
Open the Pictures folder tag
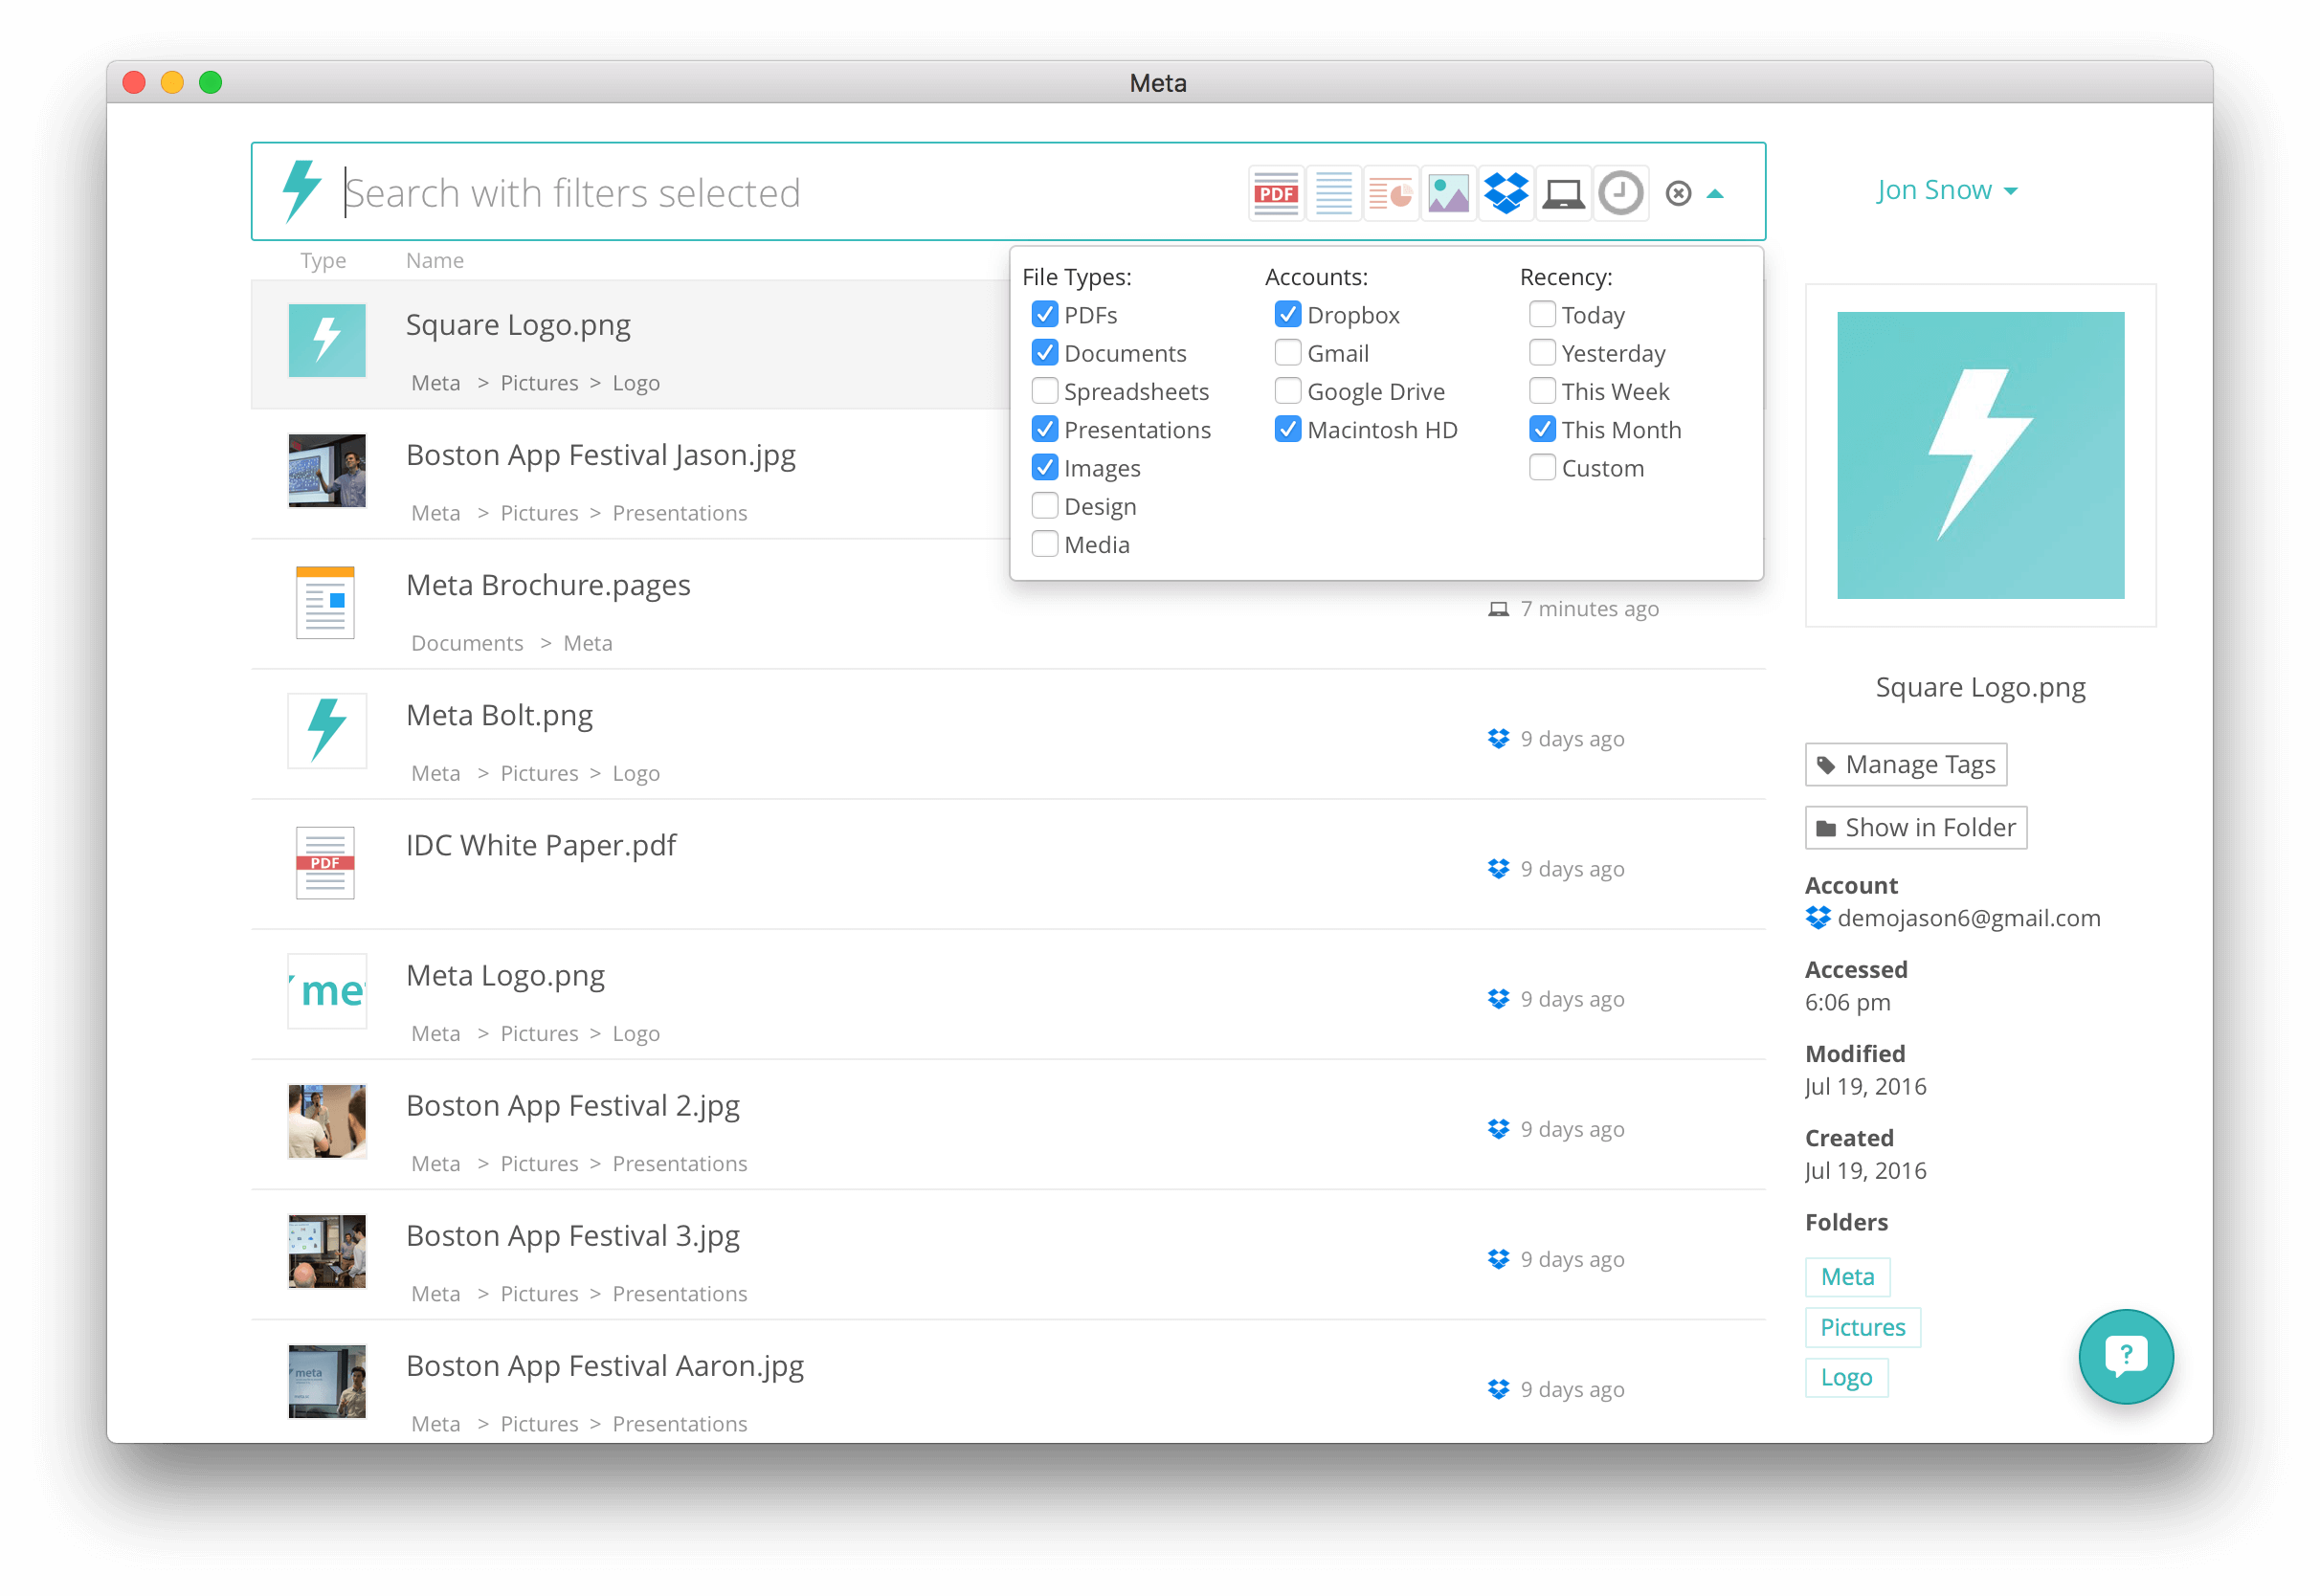[1862, 1327]
